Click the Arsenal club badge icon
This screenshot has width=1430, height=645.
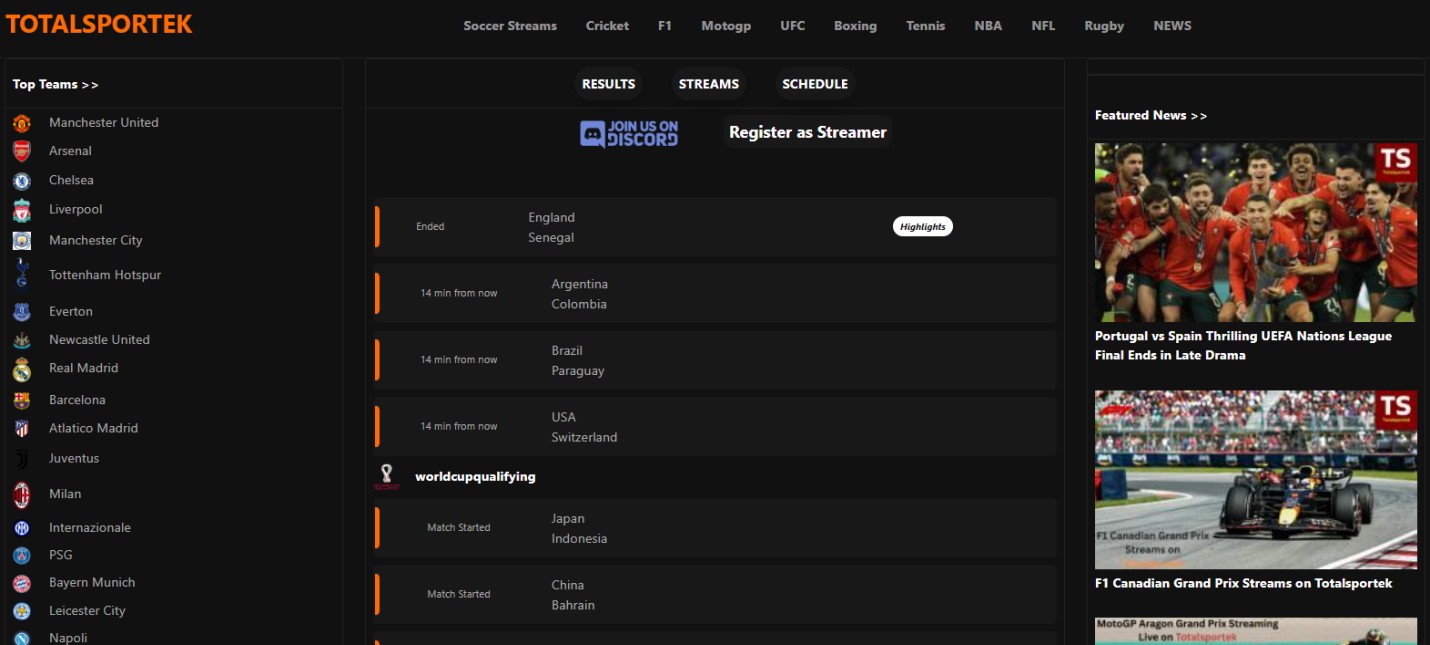(x=22, y=151)
